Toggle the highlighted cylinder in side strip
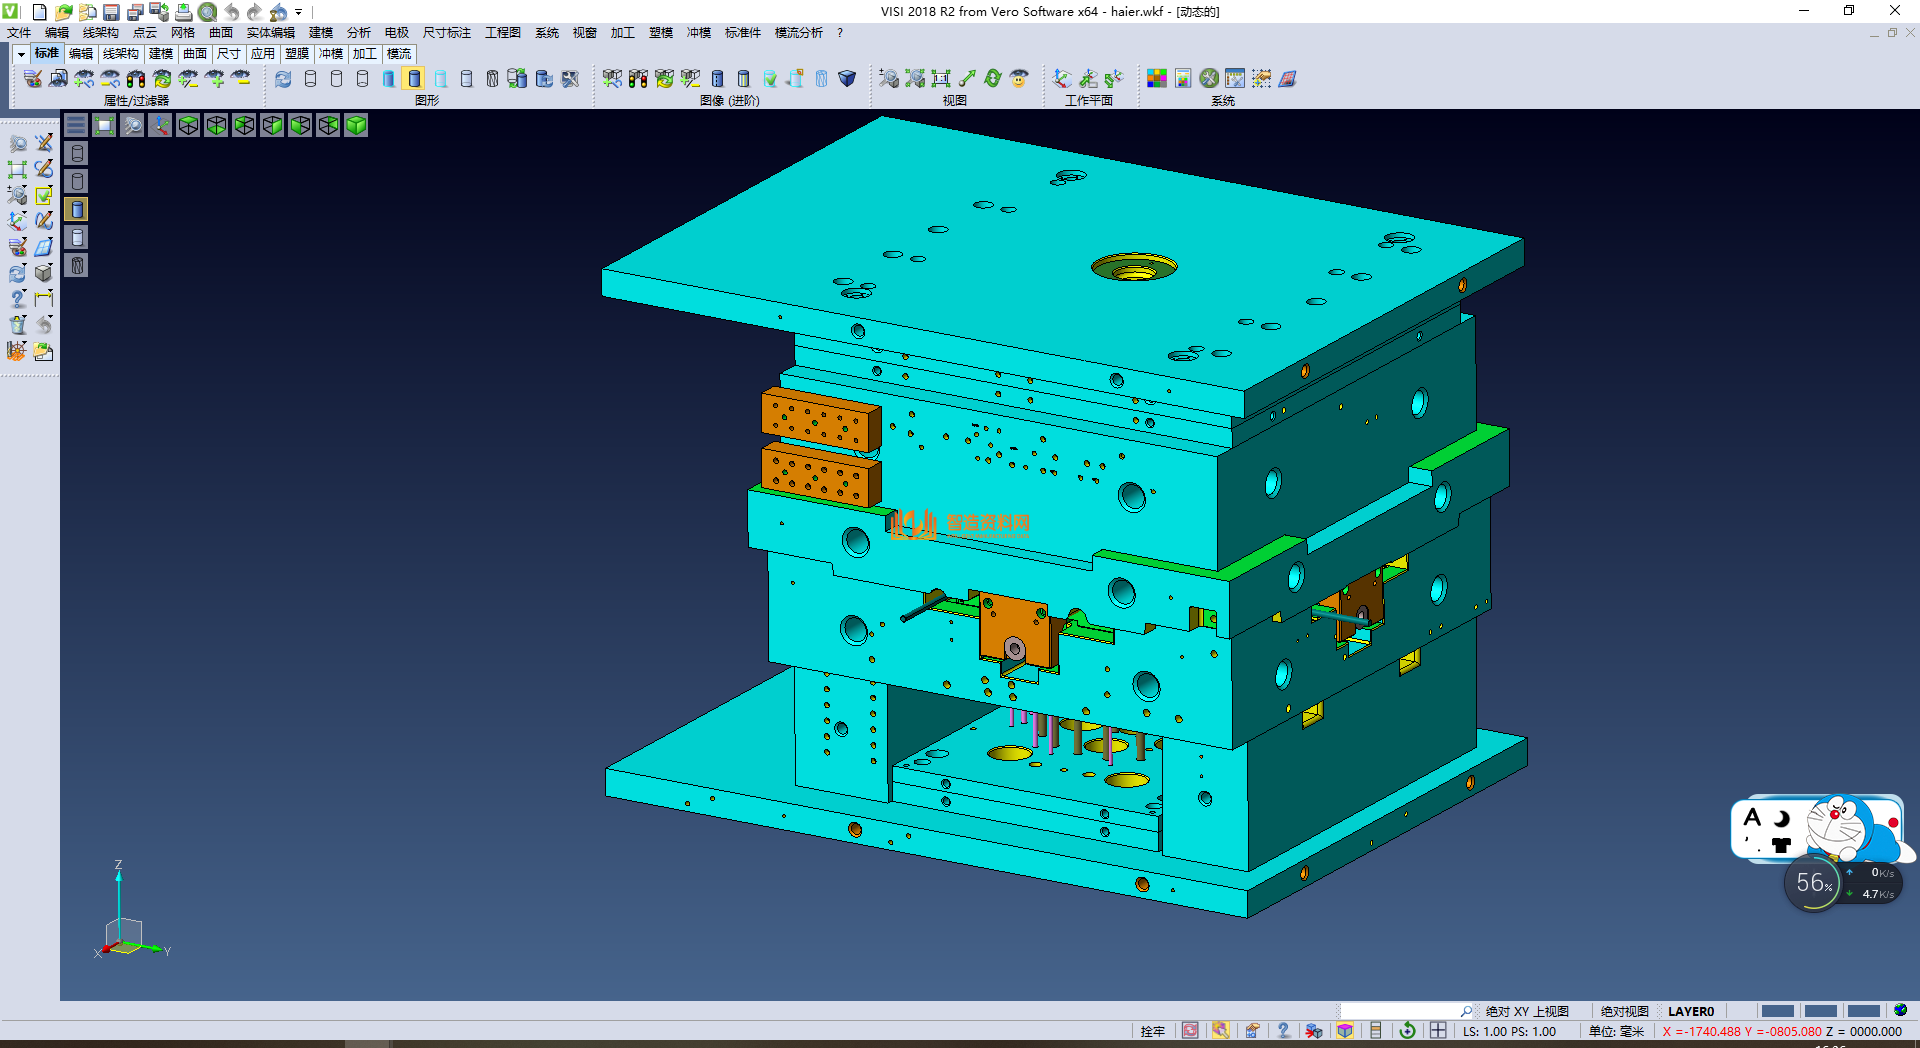Viewport: 1920px width, 1048px height. click(77, 209)
